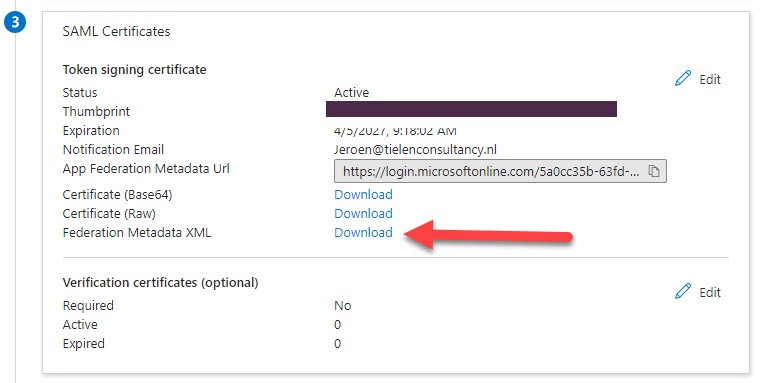Copy the App Federation Metadata Url

point(654,171)
